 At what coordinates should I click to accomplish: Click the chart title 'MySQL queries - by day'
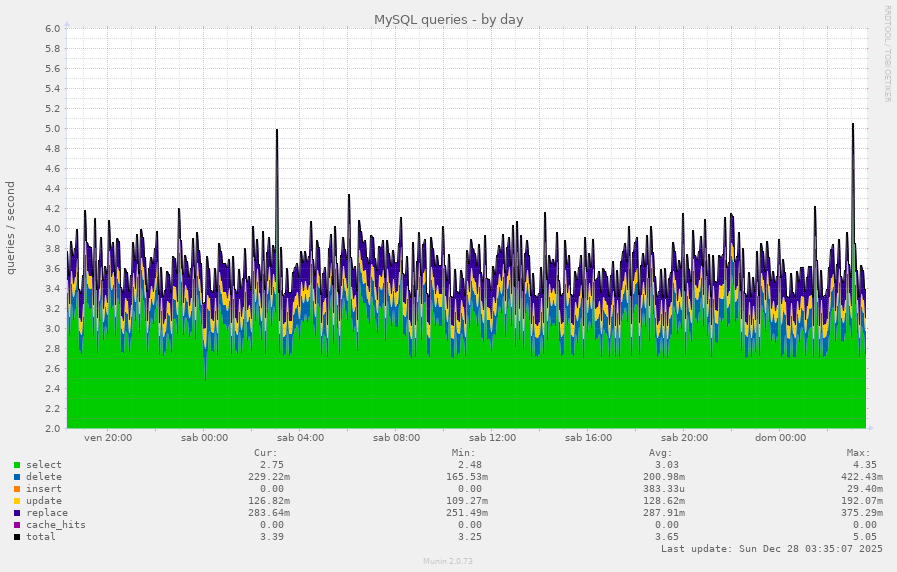click(x=448, y=19)
